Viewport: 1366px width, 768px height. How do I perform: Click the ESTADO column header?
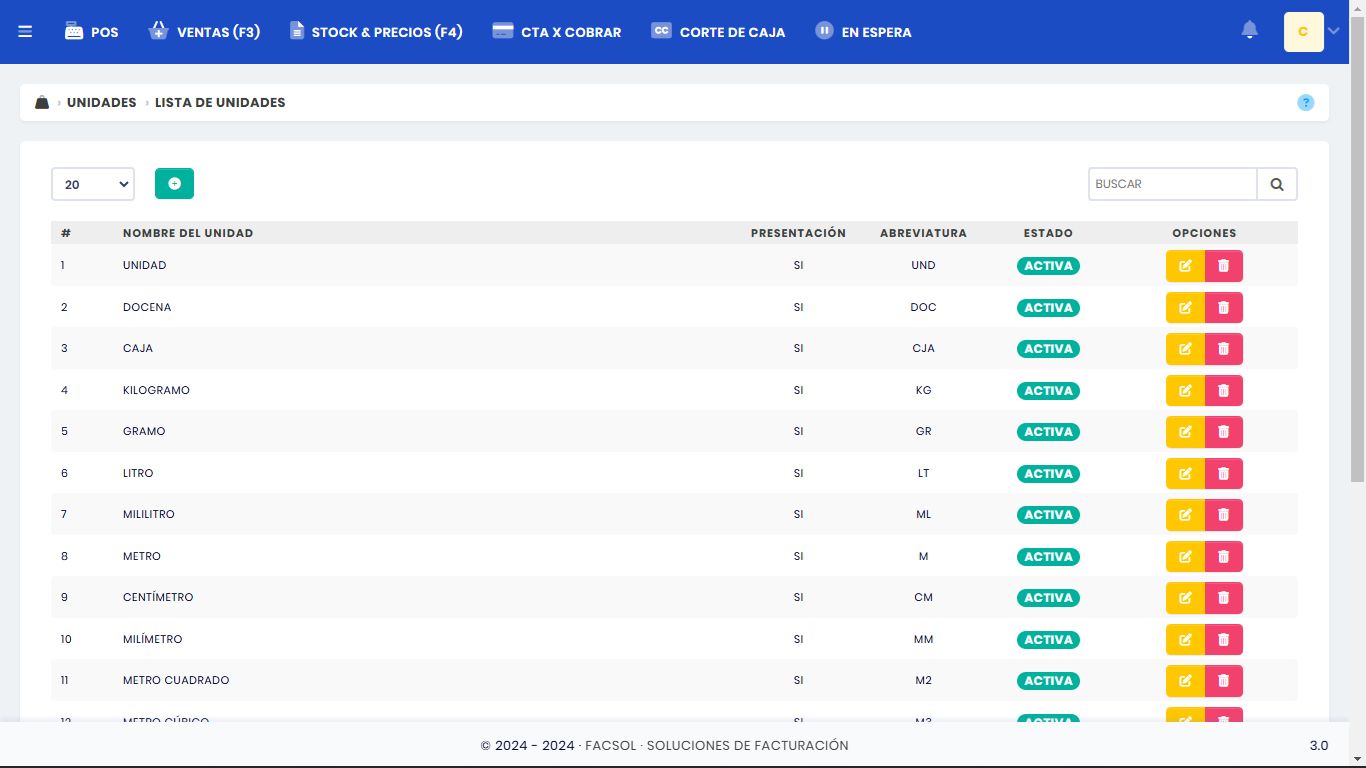pos(1048,233)
